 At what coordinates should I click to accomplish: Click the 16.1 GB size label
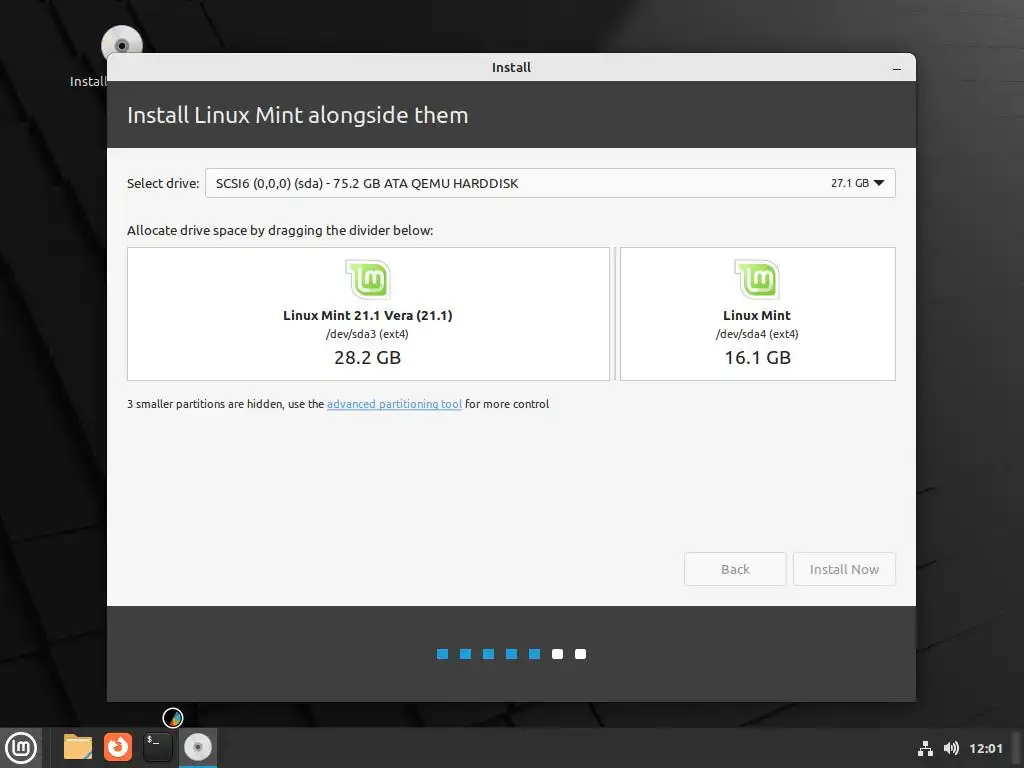758,358
